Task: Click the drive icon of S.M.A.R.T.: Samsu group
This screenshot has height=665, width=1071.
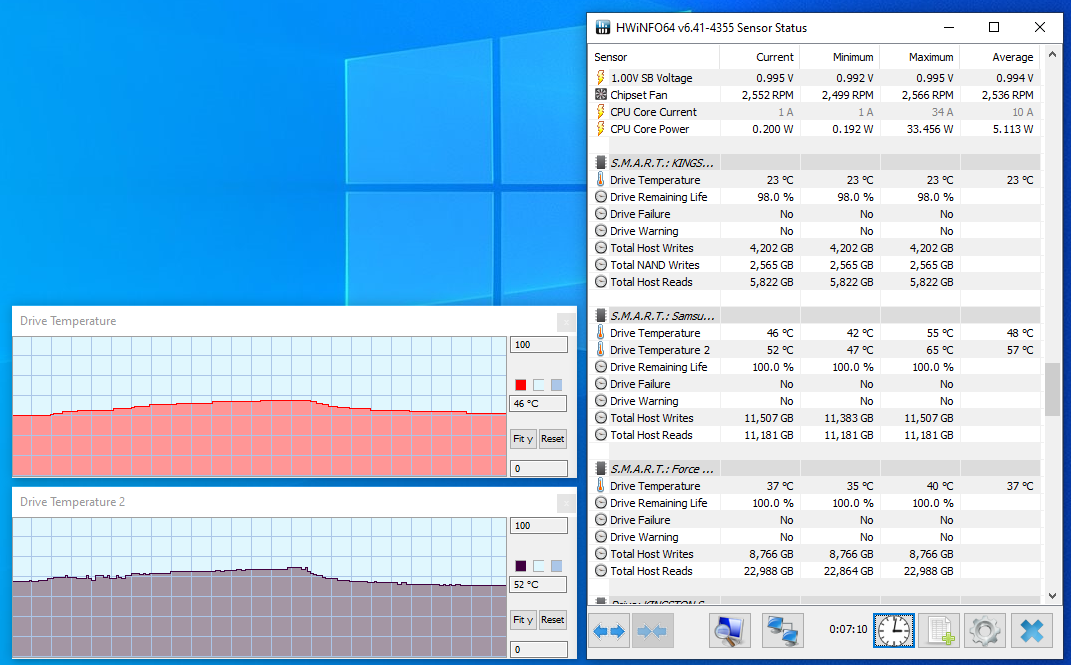Action: pos(600,315)
